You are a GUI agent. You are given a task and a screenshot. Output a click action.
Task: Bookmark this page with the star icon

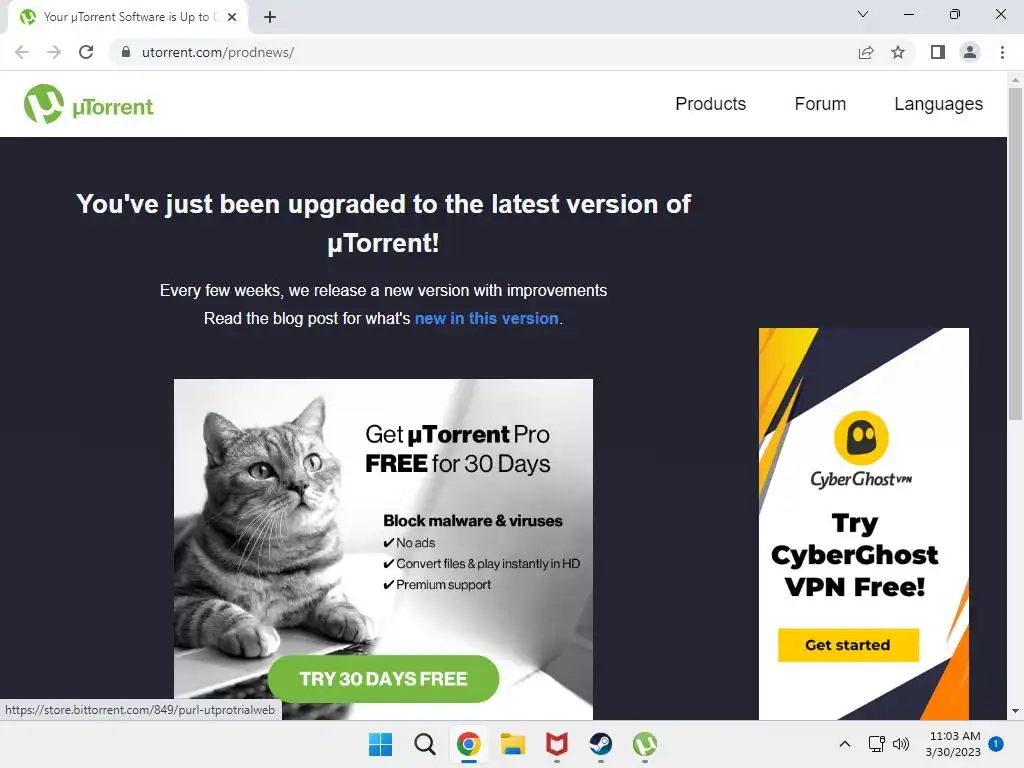click(x=898, y=52)
